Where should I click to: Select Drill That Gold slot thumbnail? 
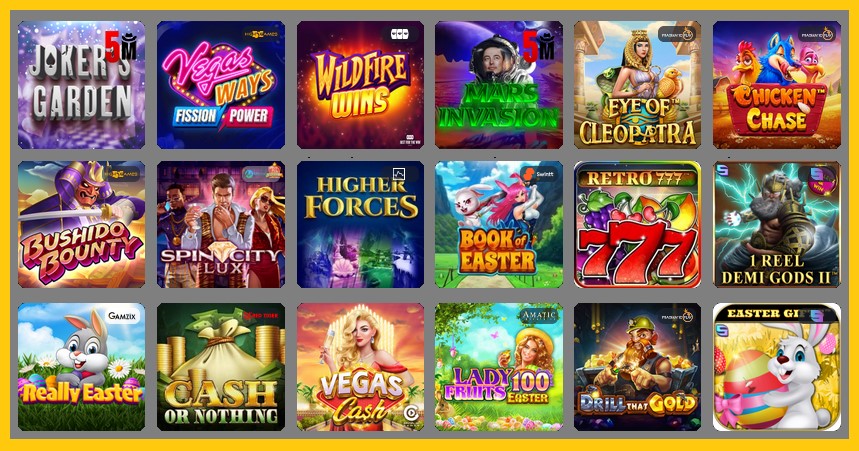click(638, 367)
